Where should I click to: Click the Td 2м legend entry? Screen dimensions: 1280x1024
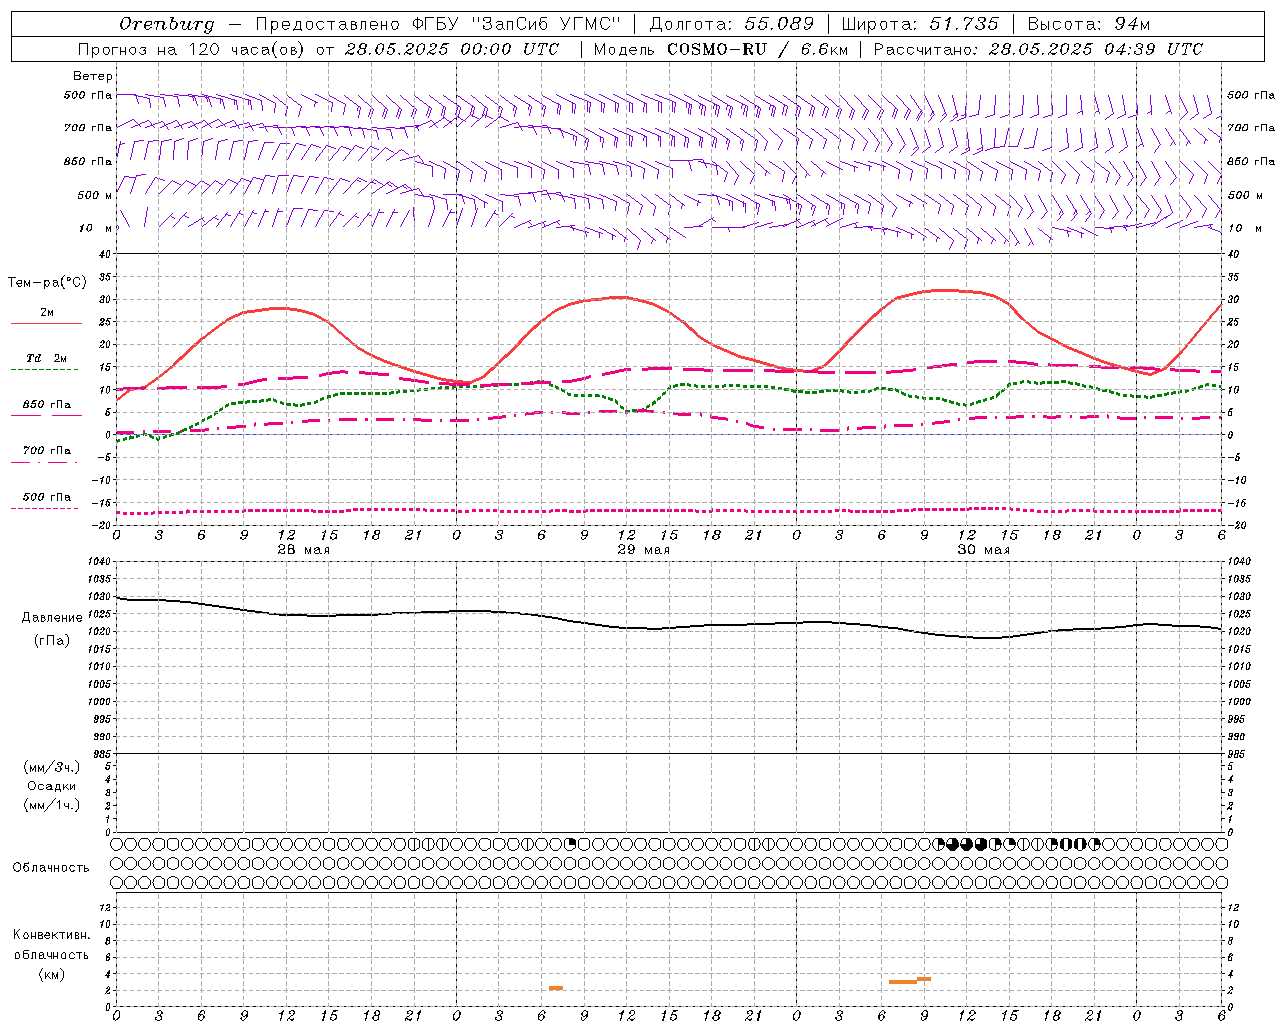point(47,358)
